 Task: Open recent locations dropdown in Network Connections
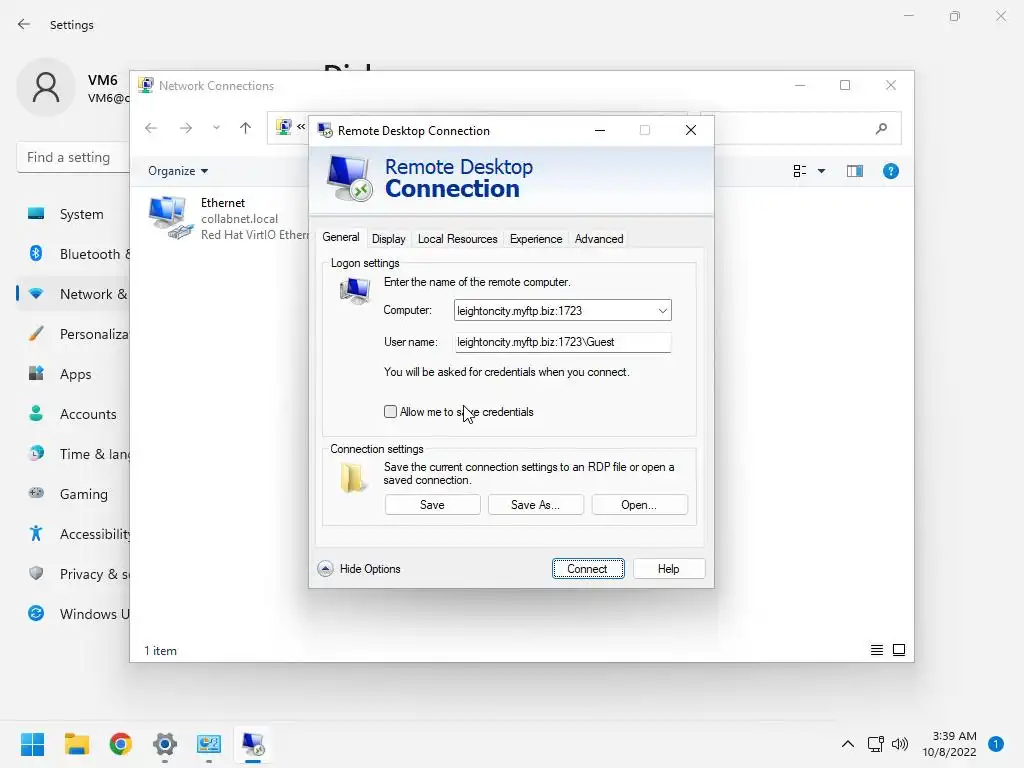216,128
